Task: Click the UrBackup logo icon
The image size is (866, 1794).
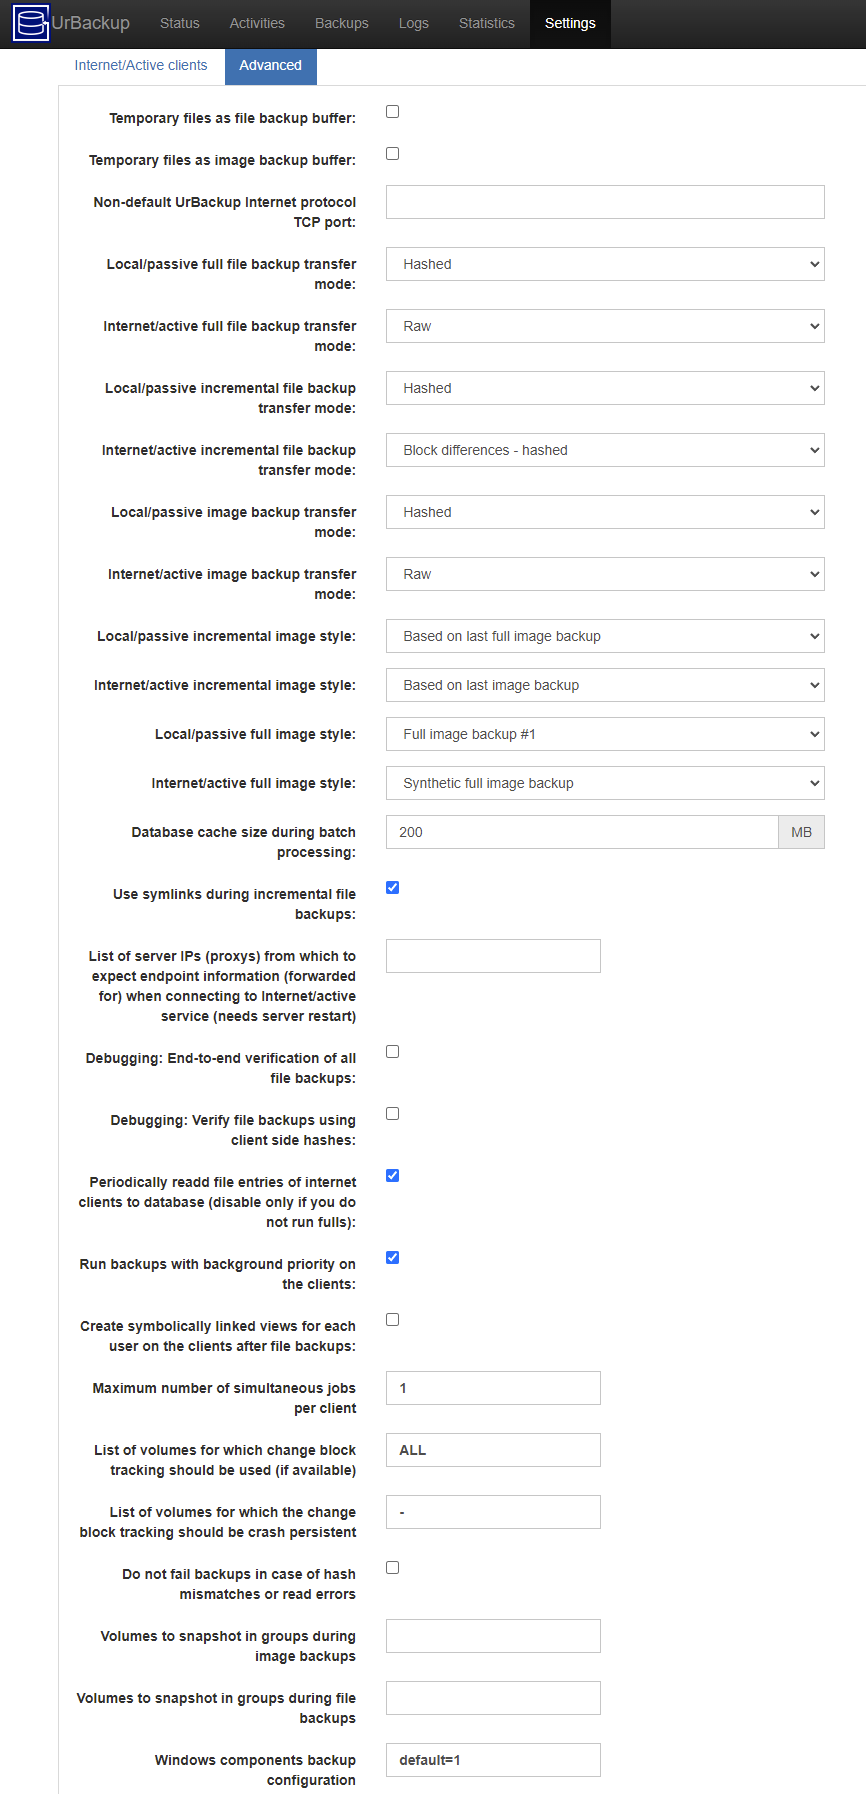Action: coord(30,23)
